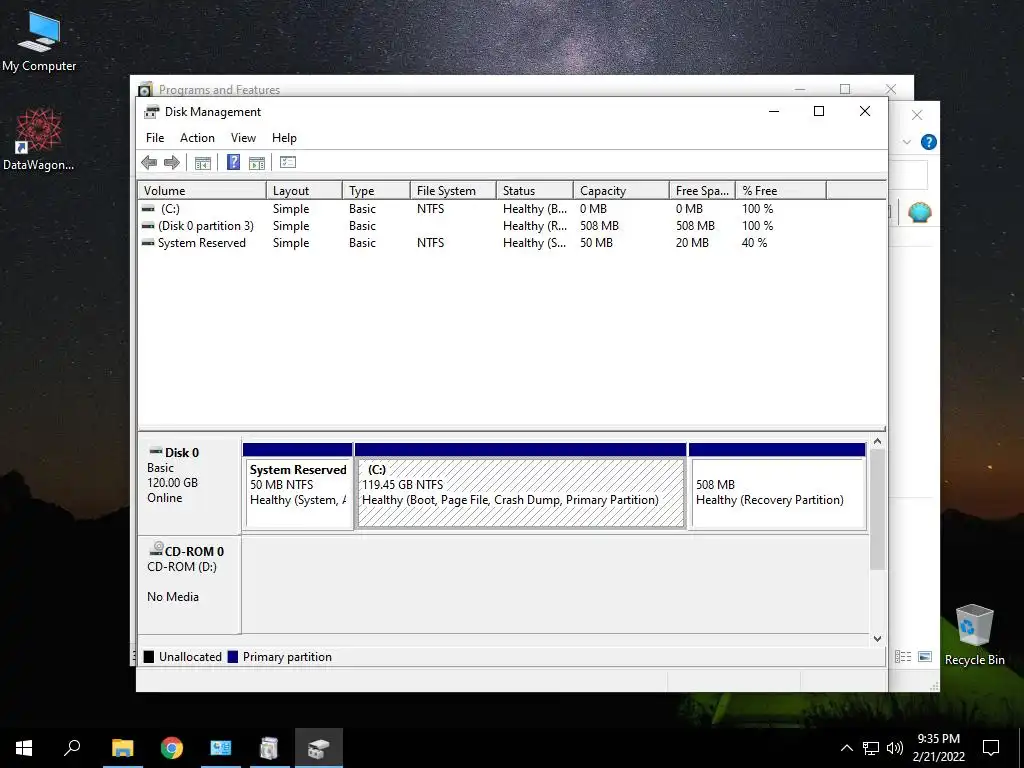This screenshot has width=1024, height=768.
Task: Click the seashell icon in Programs and Features
Action: click(920, 212)
